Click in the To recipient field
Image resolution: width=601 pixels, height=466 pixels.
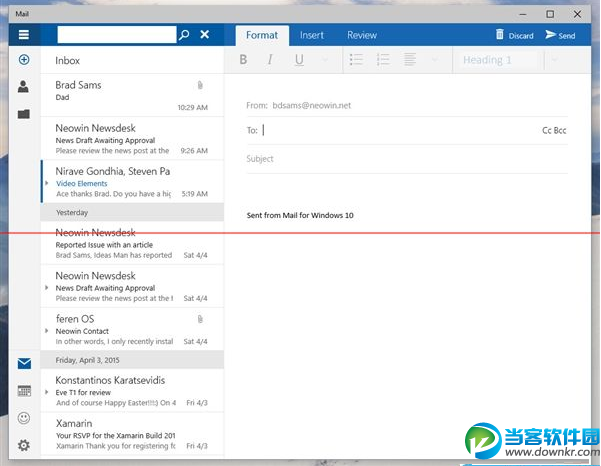click(401, 130)
